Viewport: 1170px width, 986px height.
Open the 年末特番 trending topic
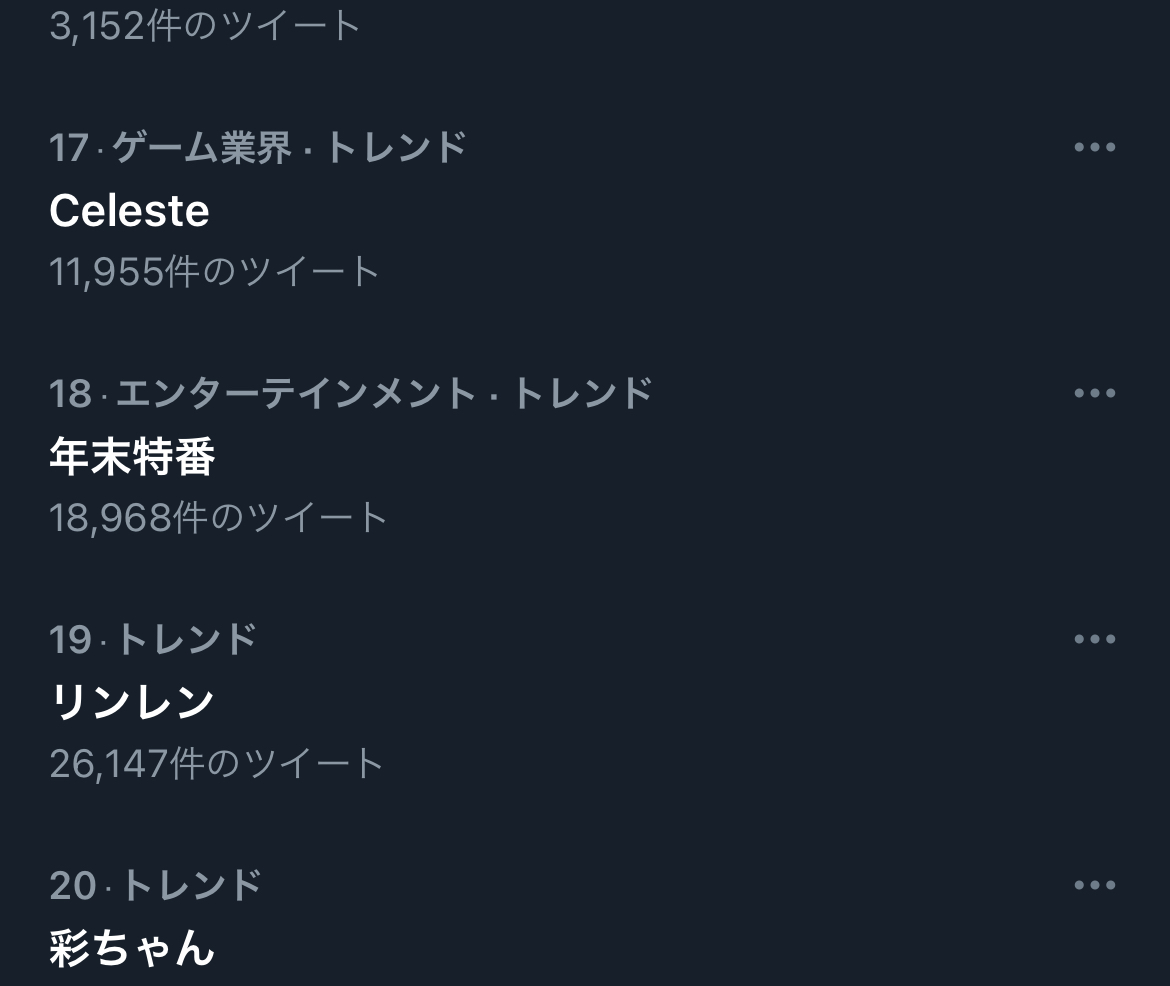(132, 456)
